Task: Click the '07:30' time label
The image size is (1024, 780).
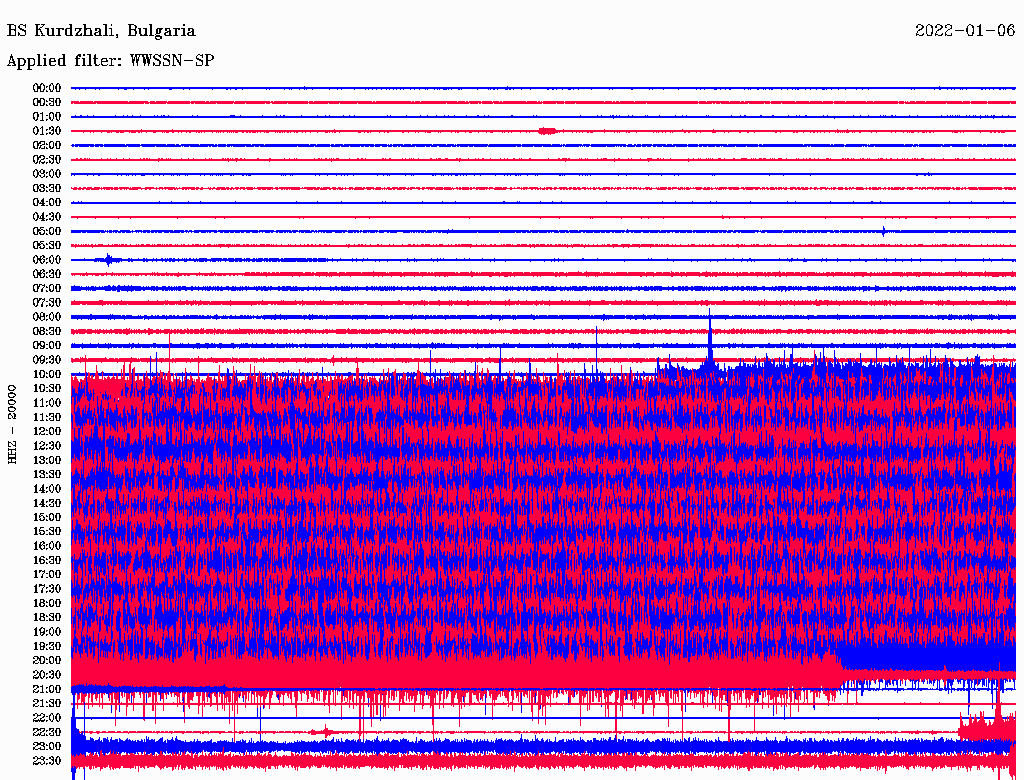Action: (x=47, y=302)
